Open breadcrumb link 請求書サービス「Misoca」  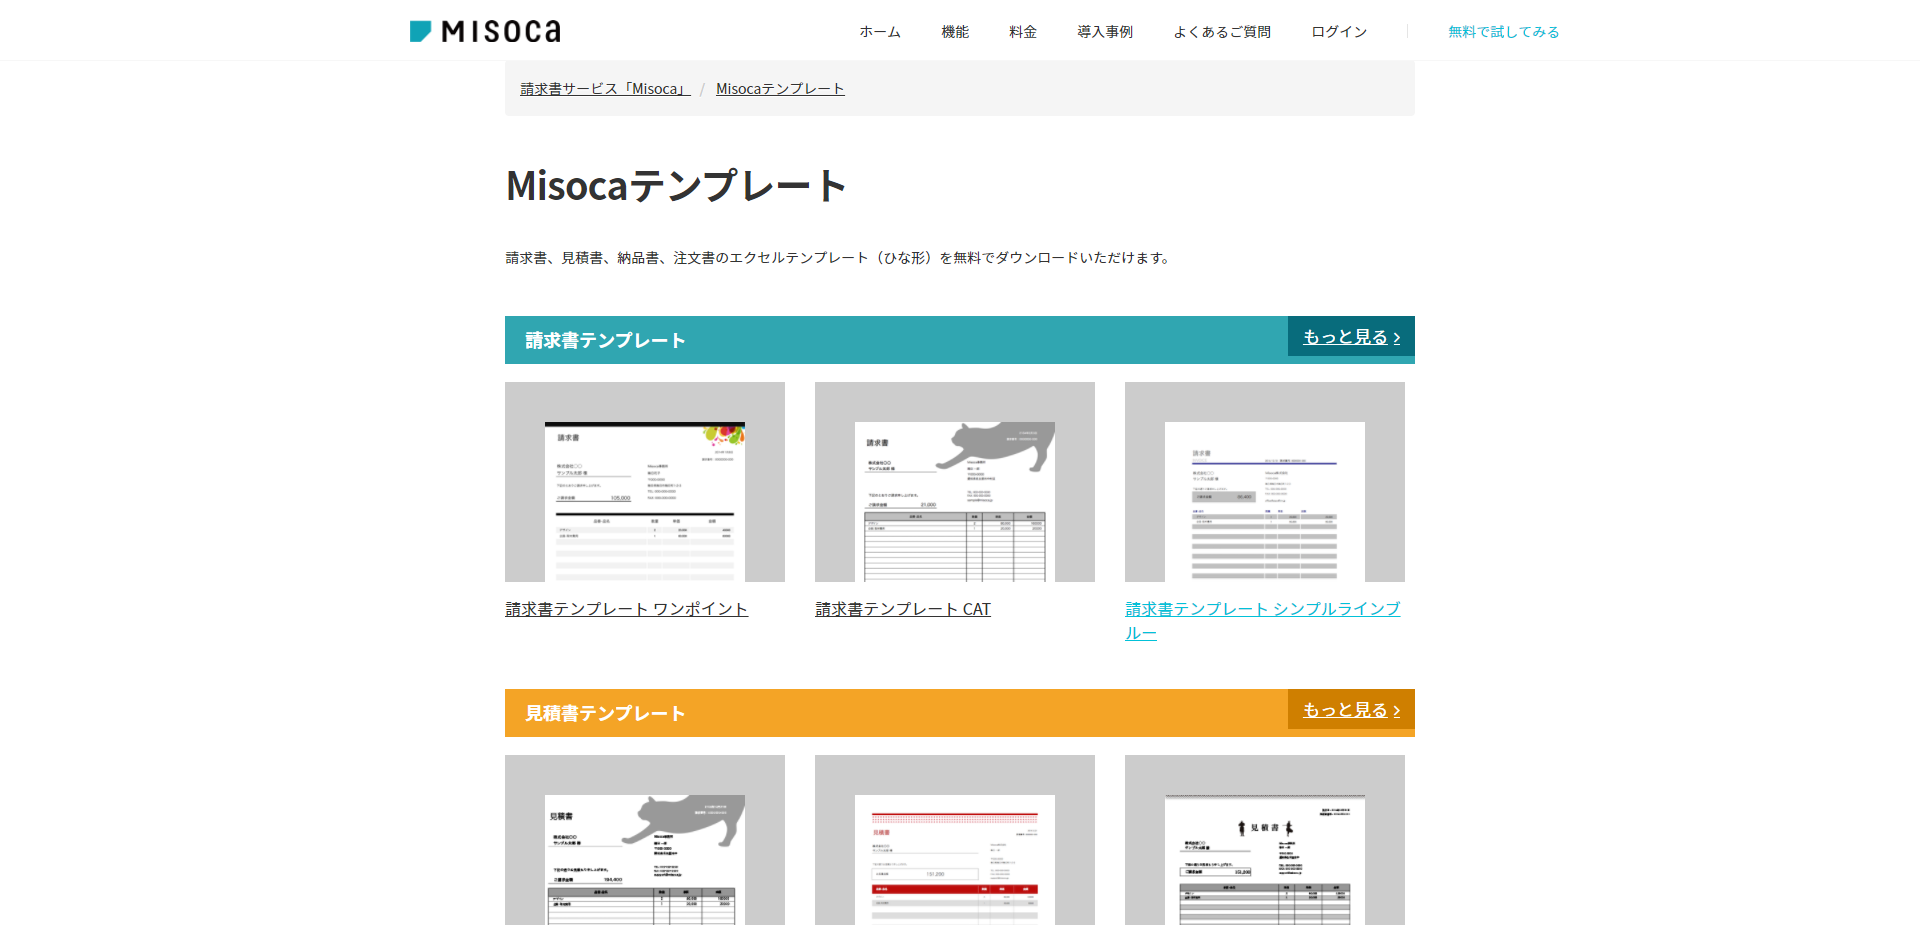pyautogui.click(x=603, y=88)
